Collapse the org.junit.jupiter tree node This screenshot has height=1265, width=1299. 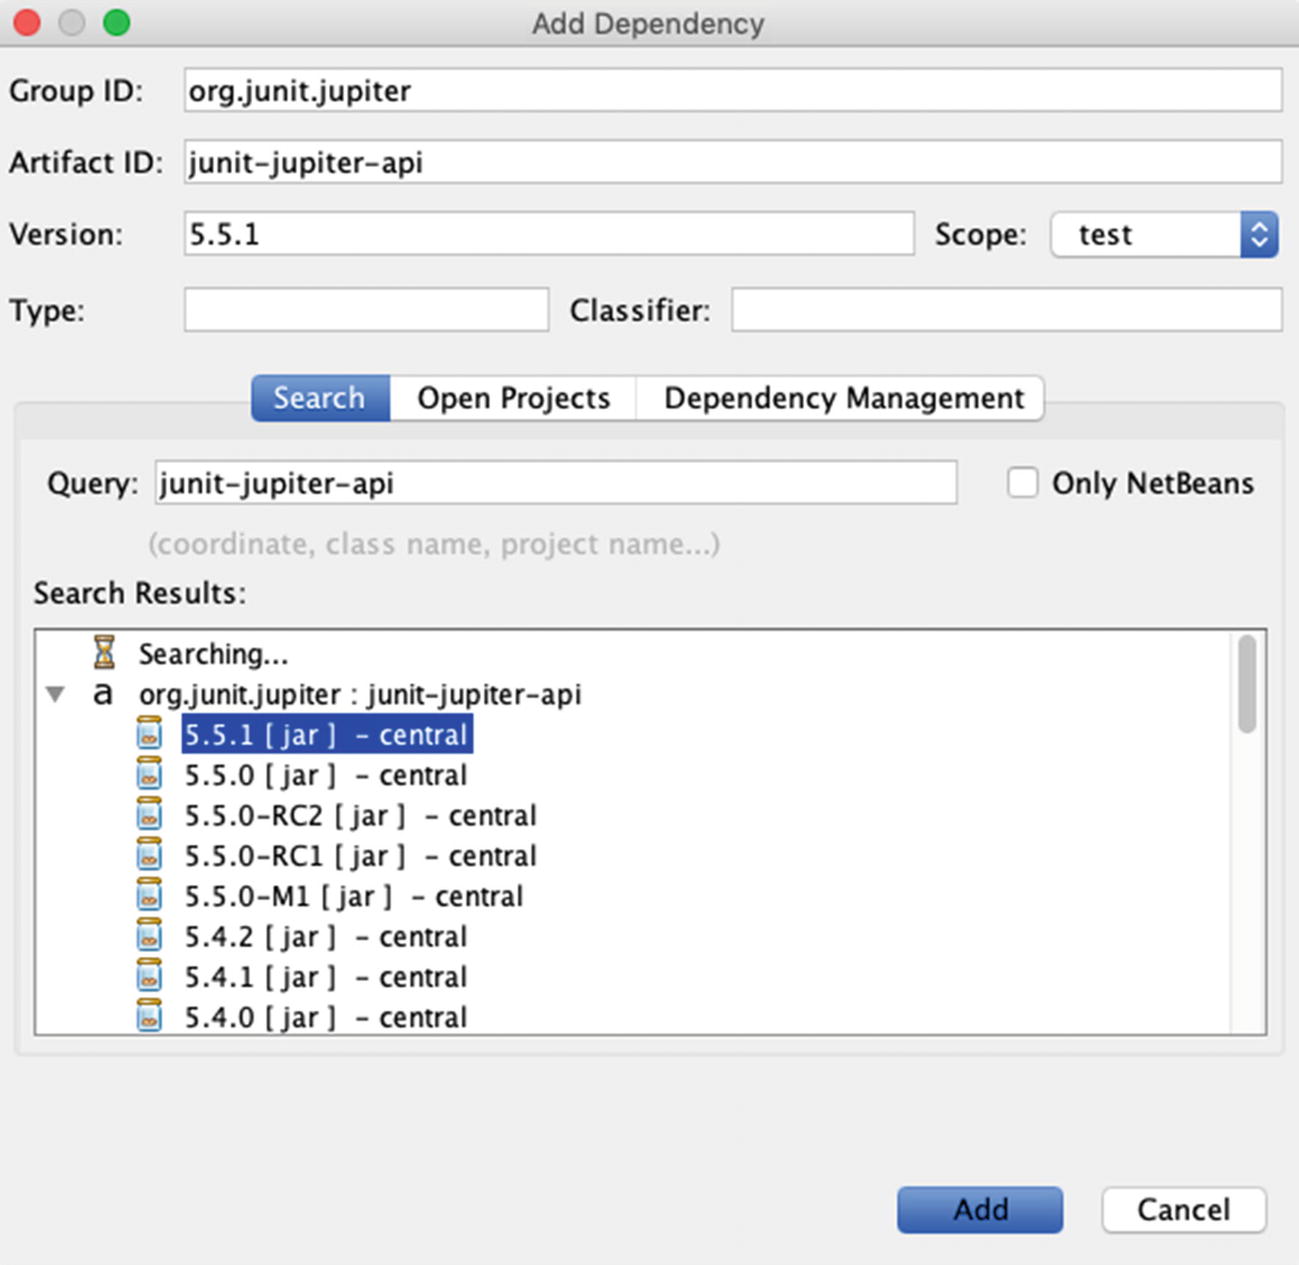coord(56,694)
